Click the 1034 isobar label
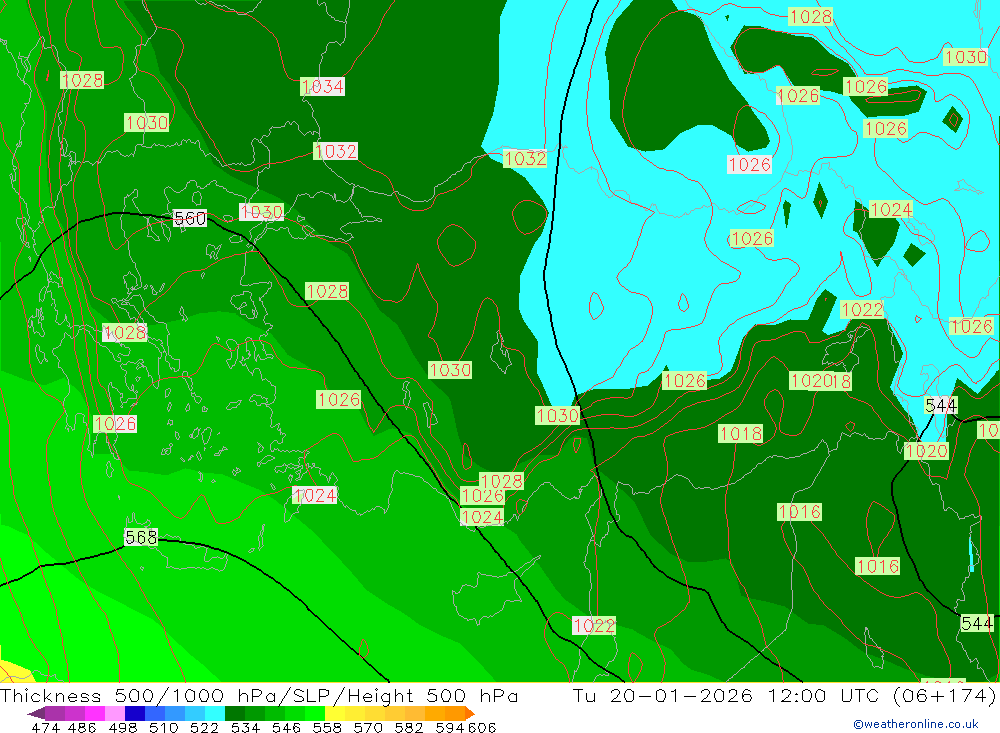This screenshot has width=1000, height=733. 323,86
